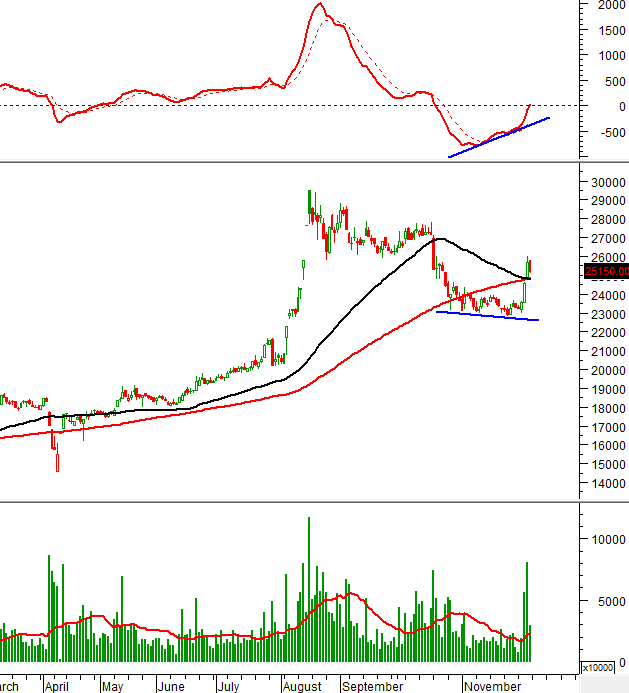Viewport: 629px width, 693px height.
Task: Click the 14000 price axis label
Action: [x=606, y=483]
